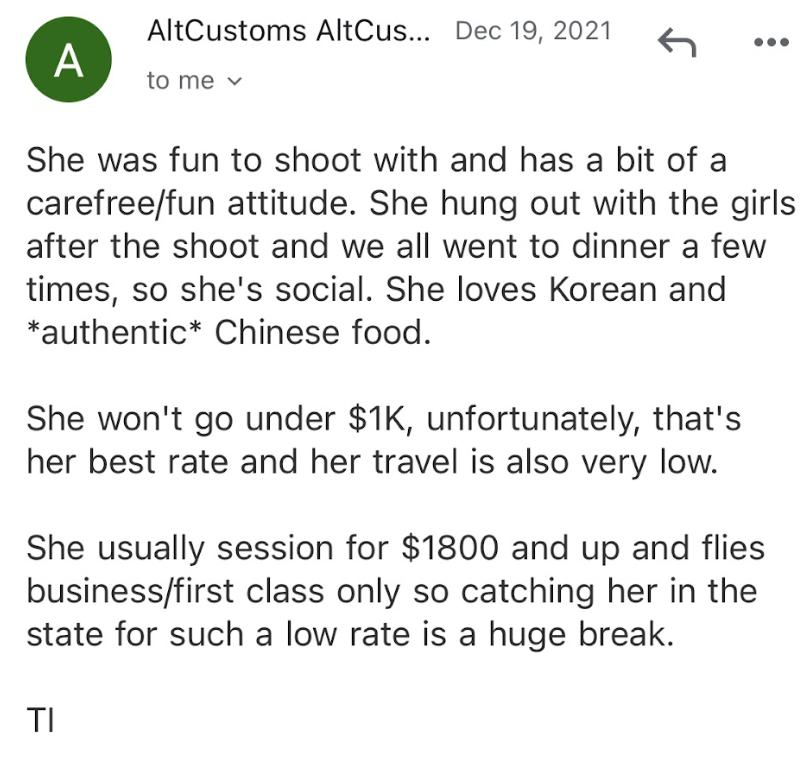Screen dimensions: 809x764
Task: Open sender name 'AltCustoms AltCus...'
Action: tap(288, 31)
